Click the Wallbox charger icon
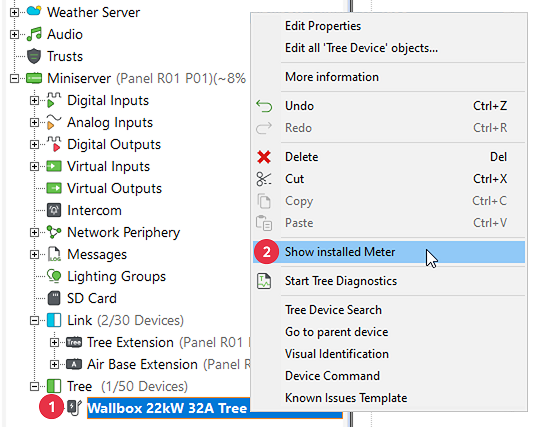Screen dimensions: 534x427 click(74, 407)
